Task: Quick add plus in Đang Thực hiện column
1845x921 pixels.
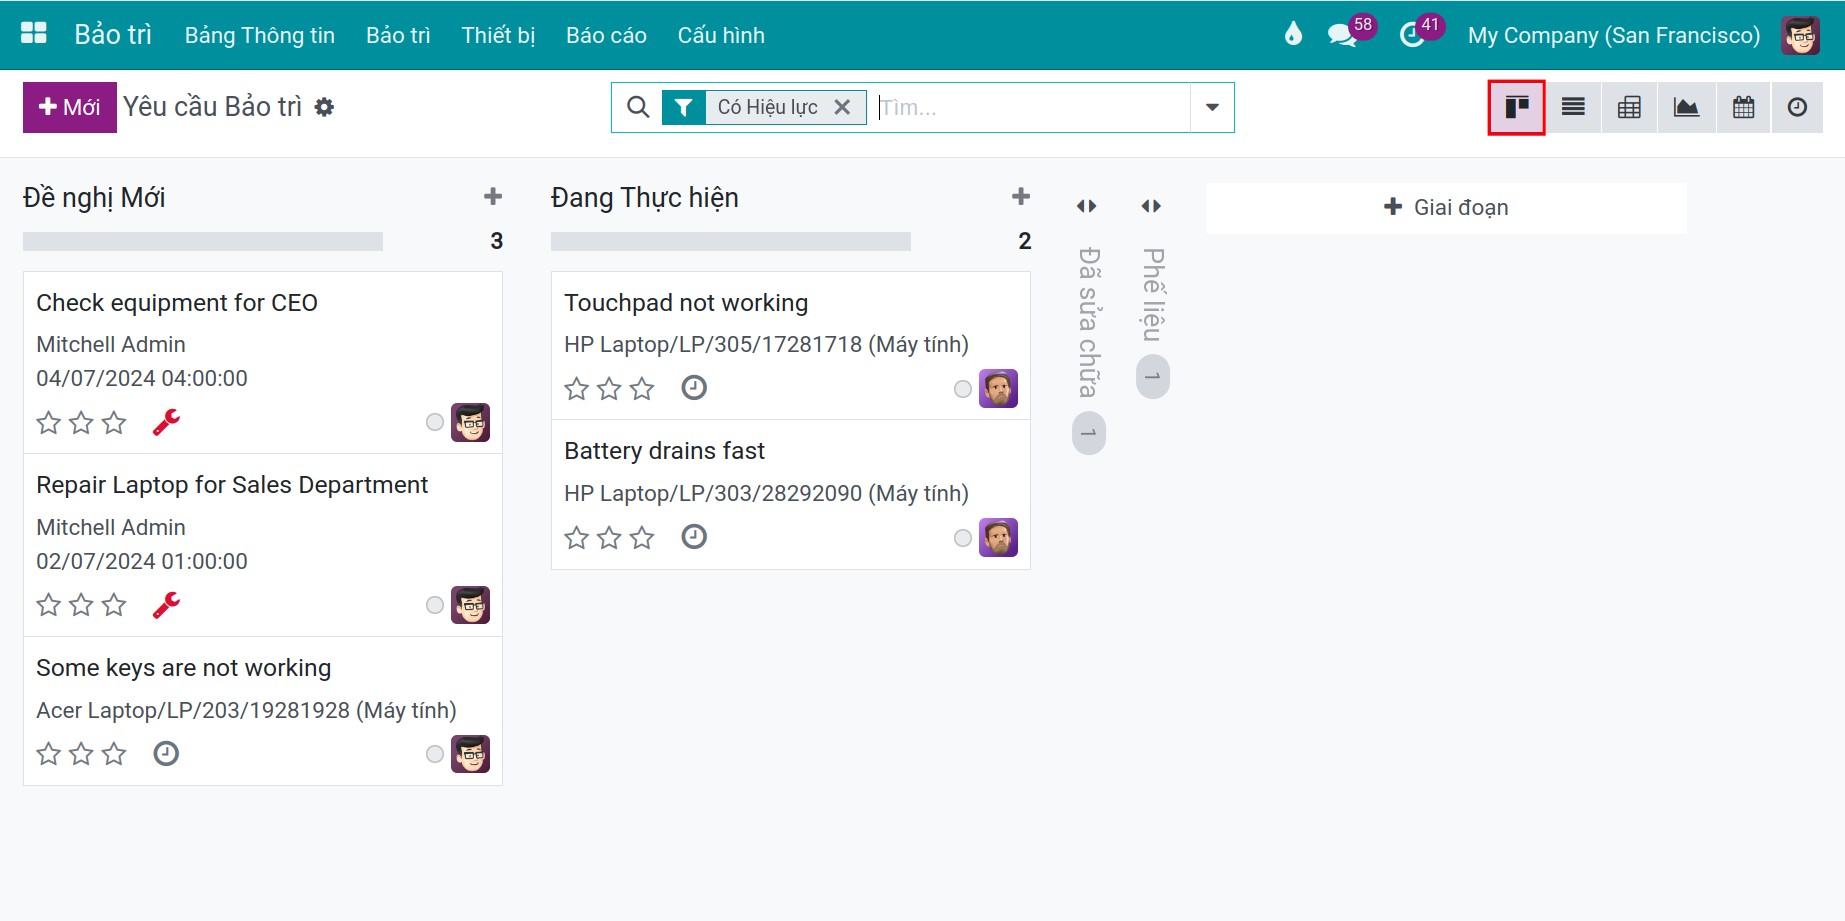Action: click(1021, 196)
